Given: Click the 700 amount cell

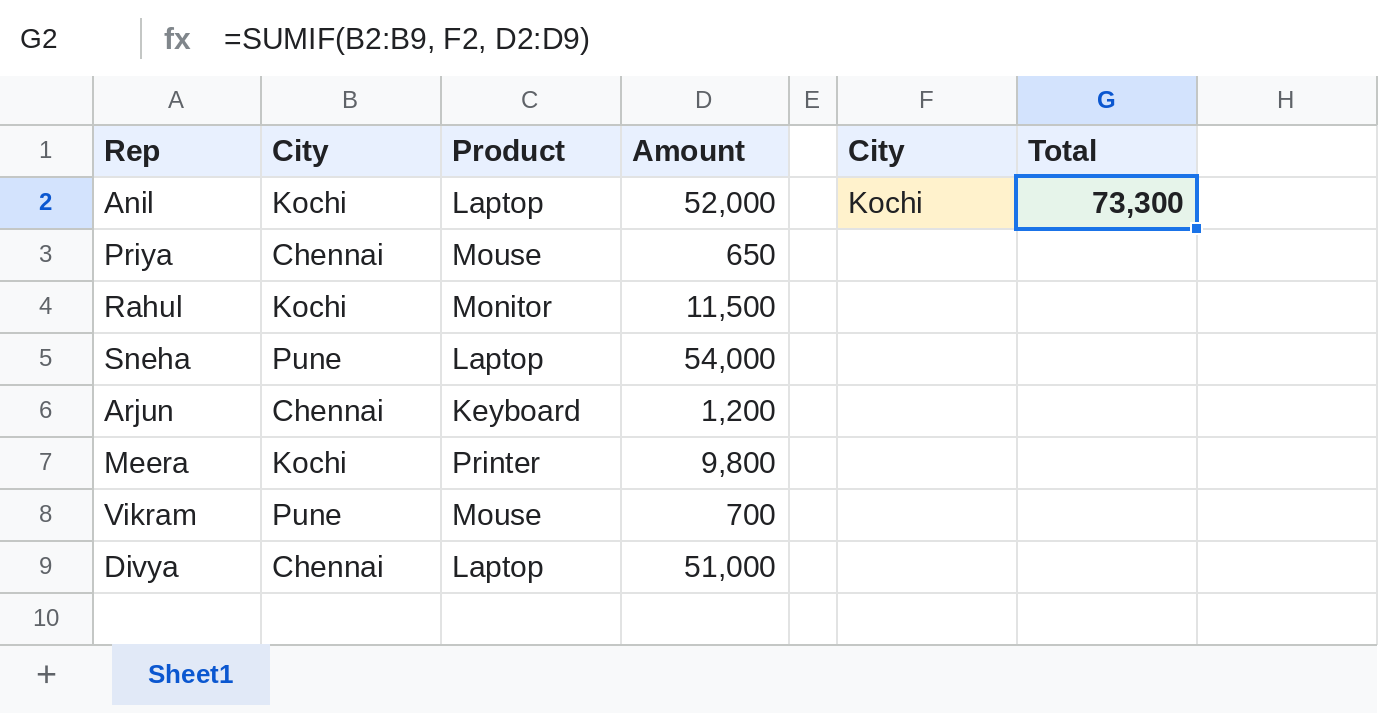Looking at the screenshot, I should [x=705, y=515].
